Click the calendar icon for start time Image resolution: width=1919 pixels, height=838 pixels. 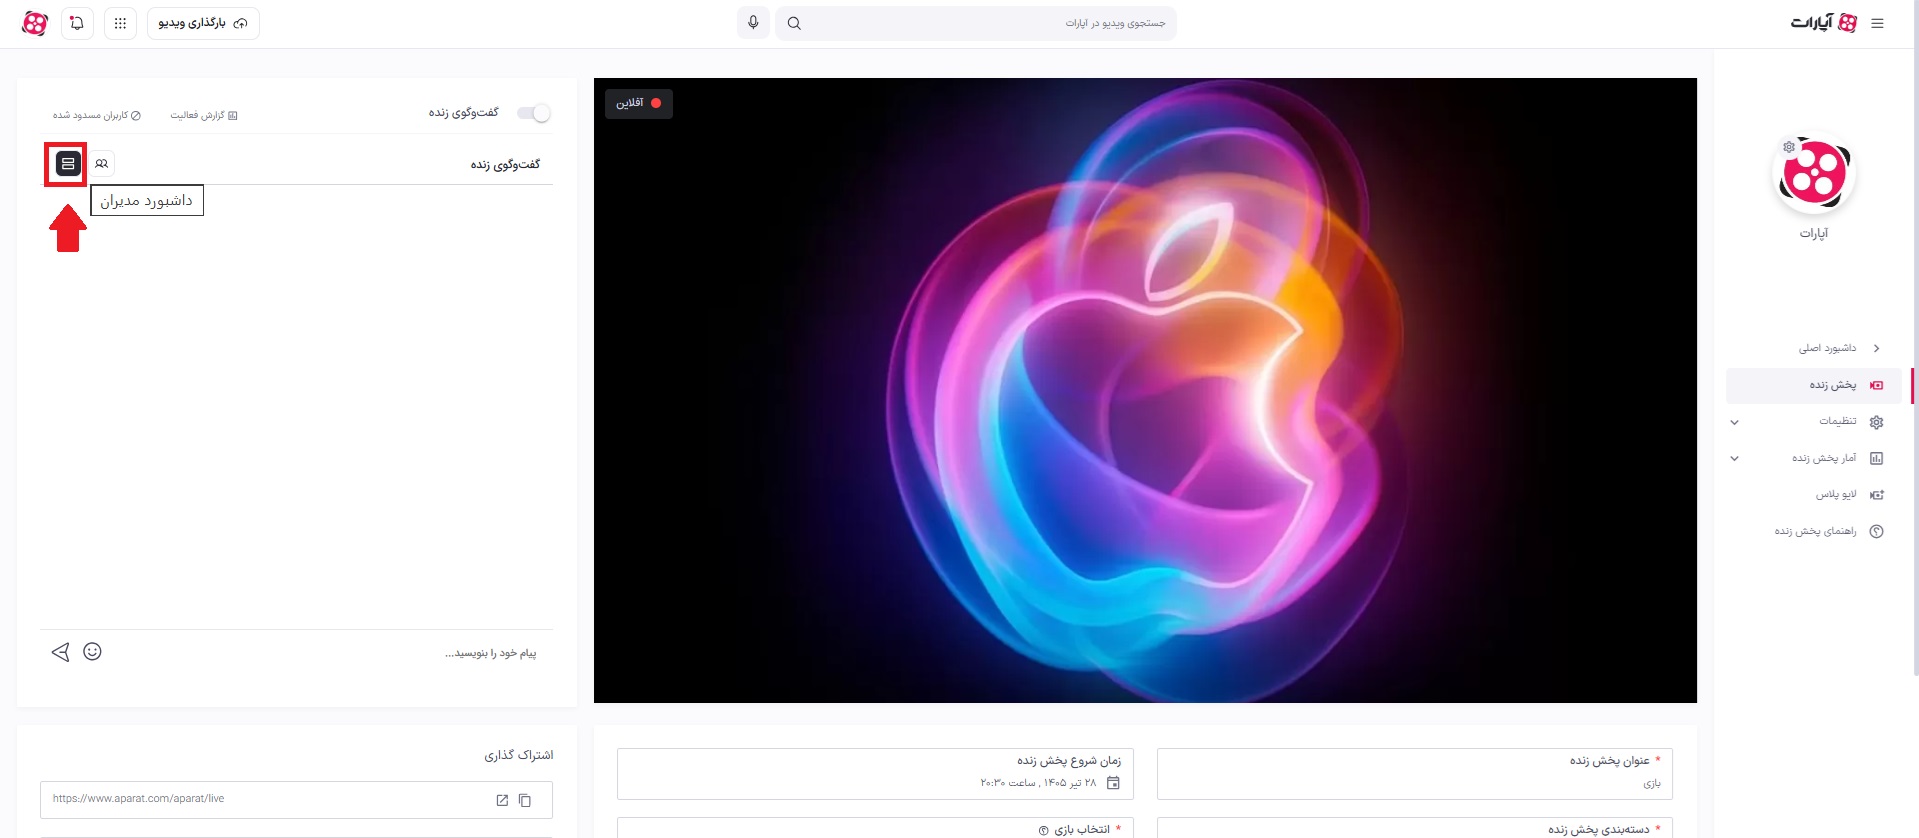[1113, 783]
